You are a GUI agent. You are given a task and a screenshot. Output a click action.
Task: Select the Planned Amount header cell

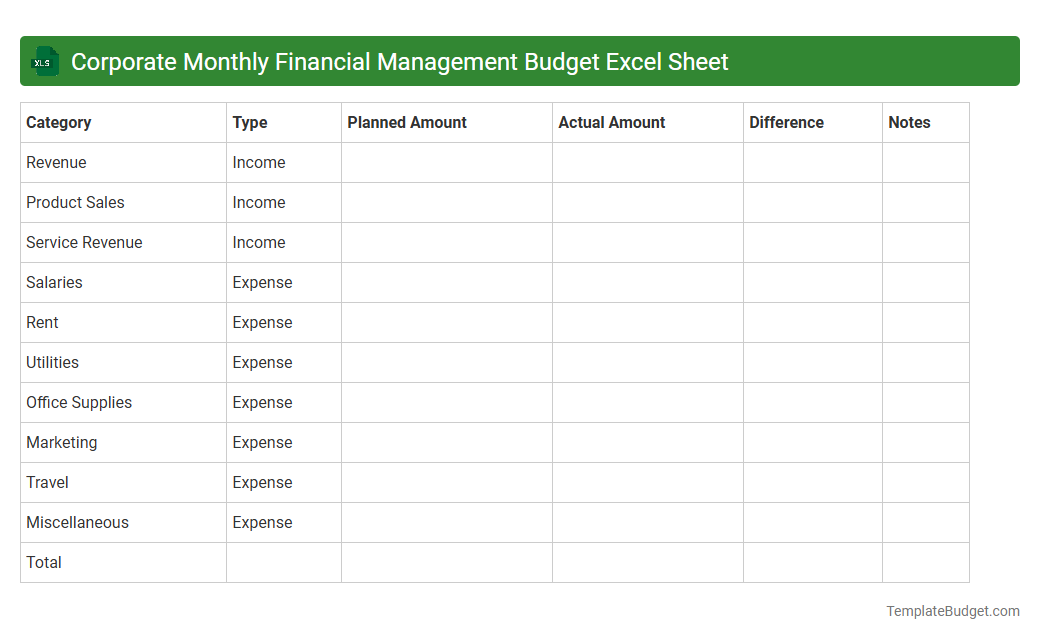406,122
